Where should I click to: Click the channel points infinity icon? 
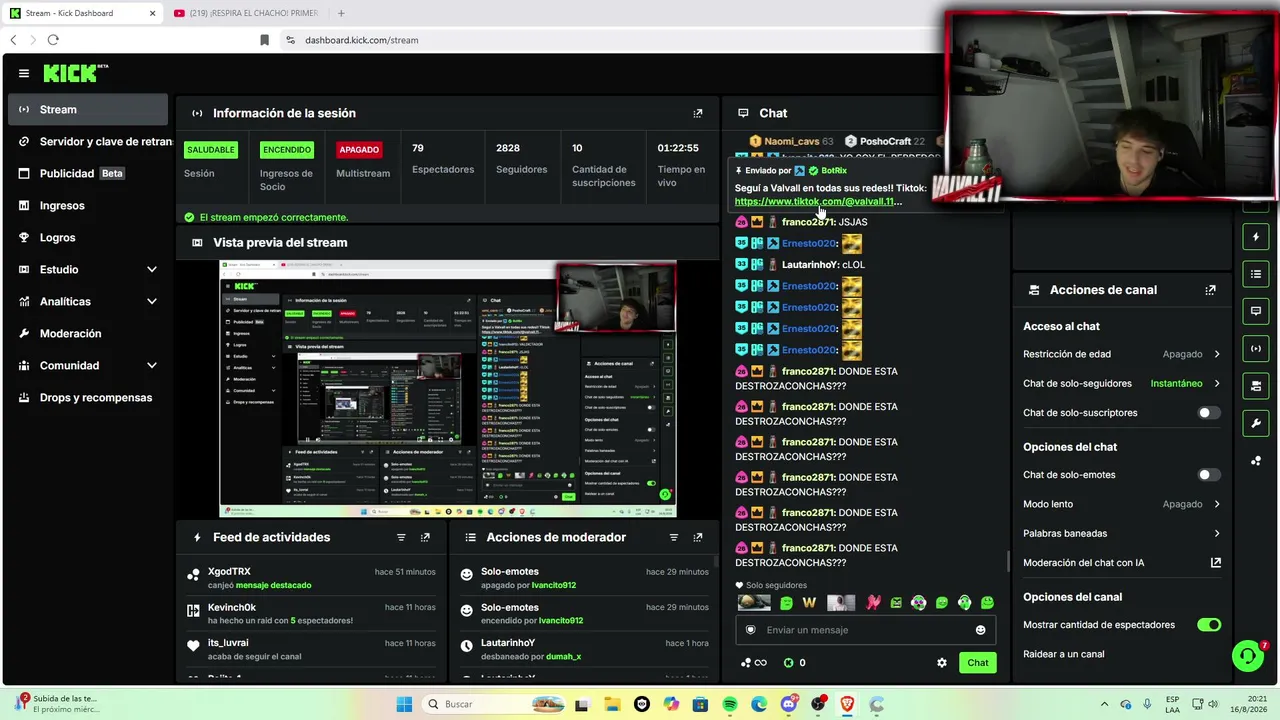[753, 662]
